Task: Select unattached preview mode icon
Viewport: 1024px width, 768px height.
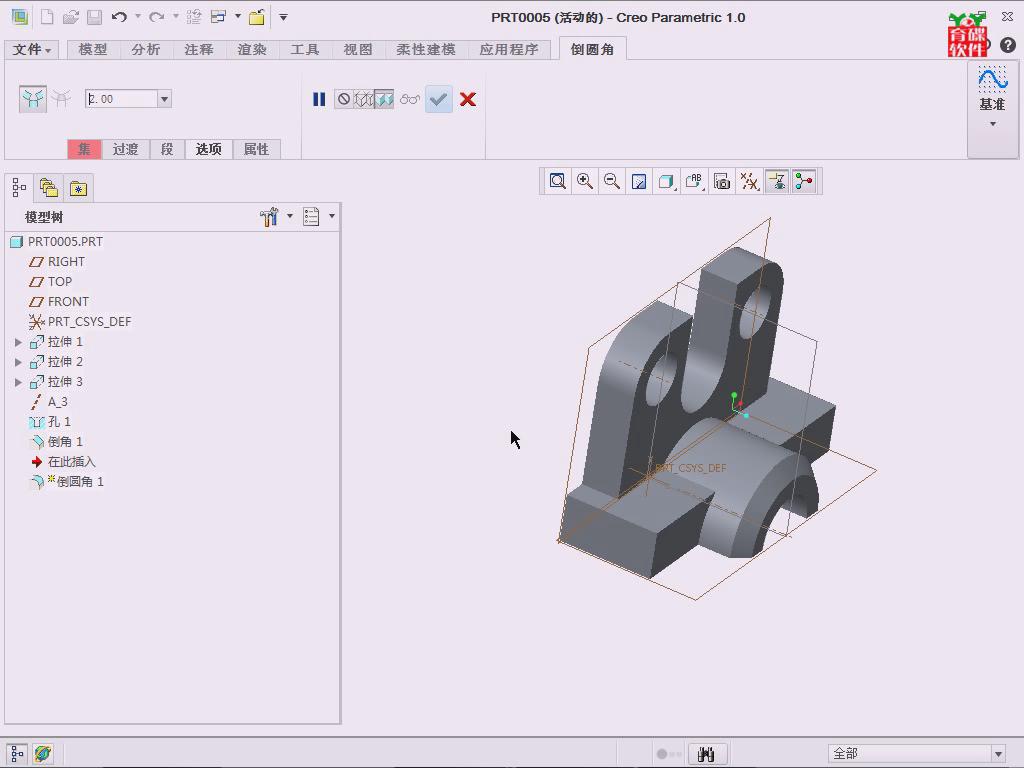Action: [364, 99]
